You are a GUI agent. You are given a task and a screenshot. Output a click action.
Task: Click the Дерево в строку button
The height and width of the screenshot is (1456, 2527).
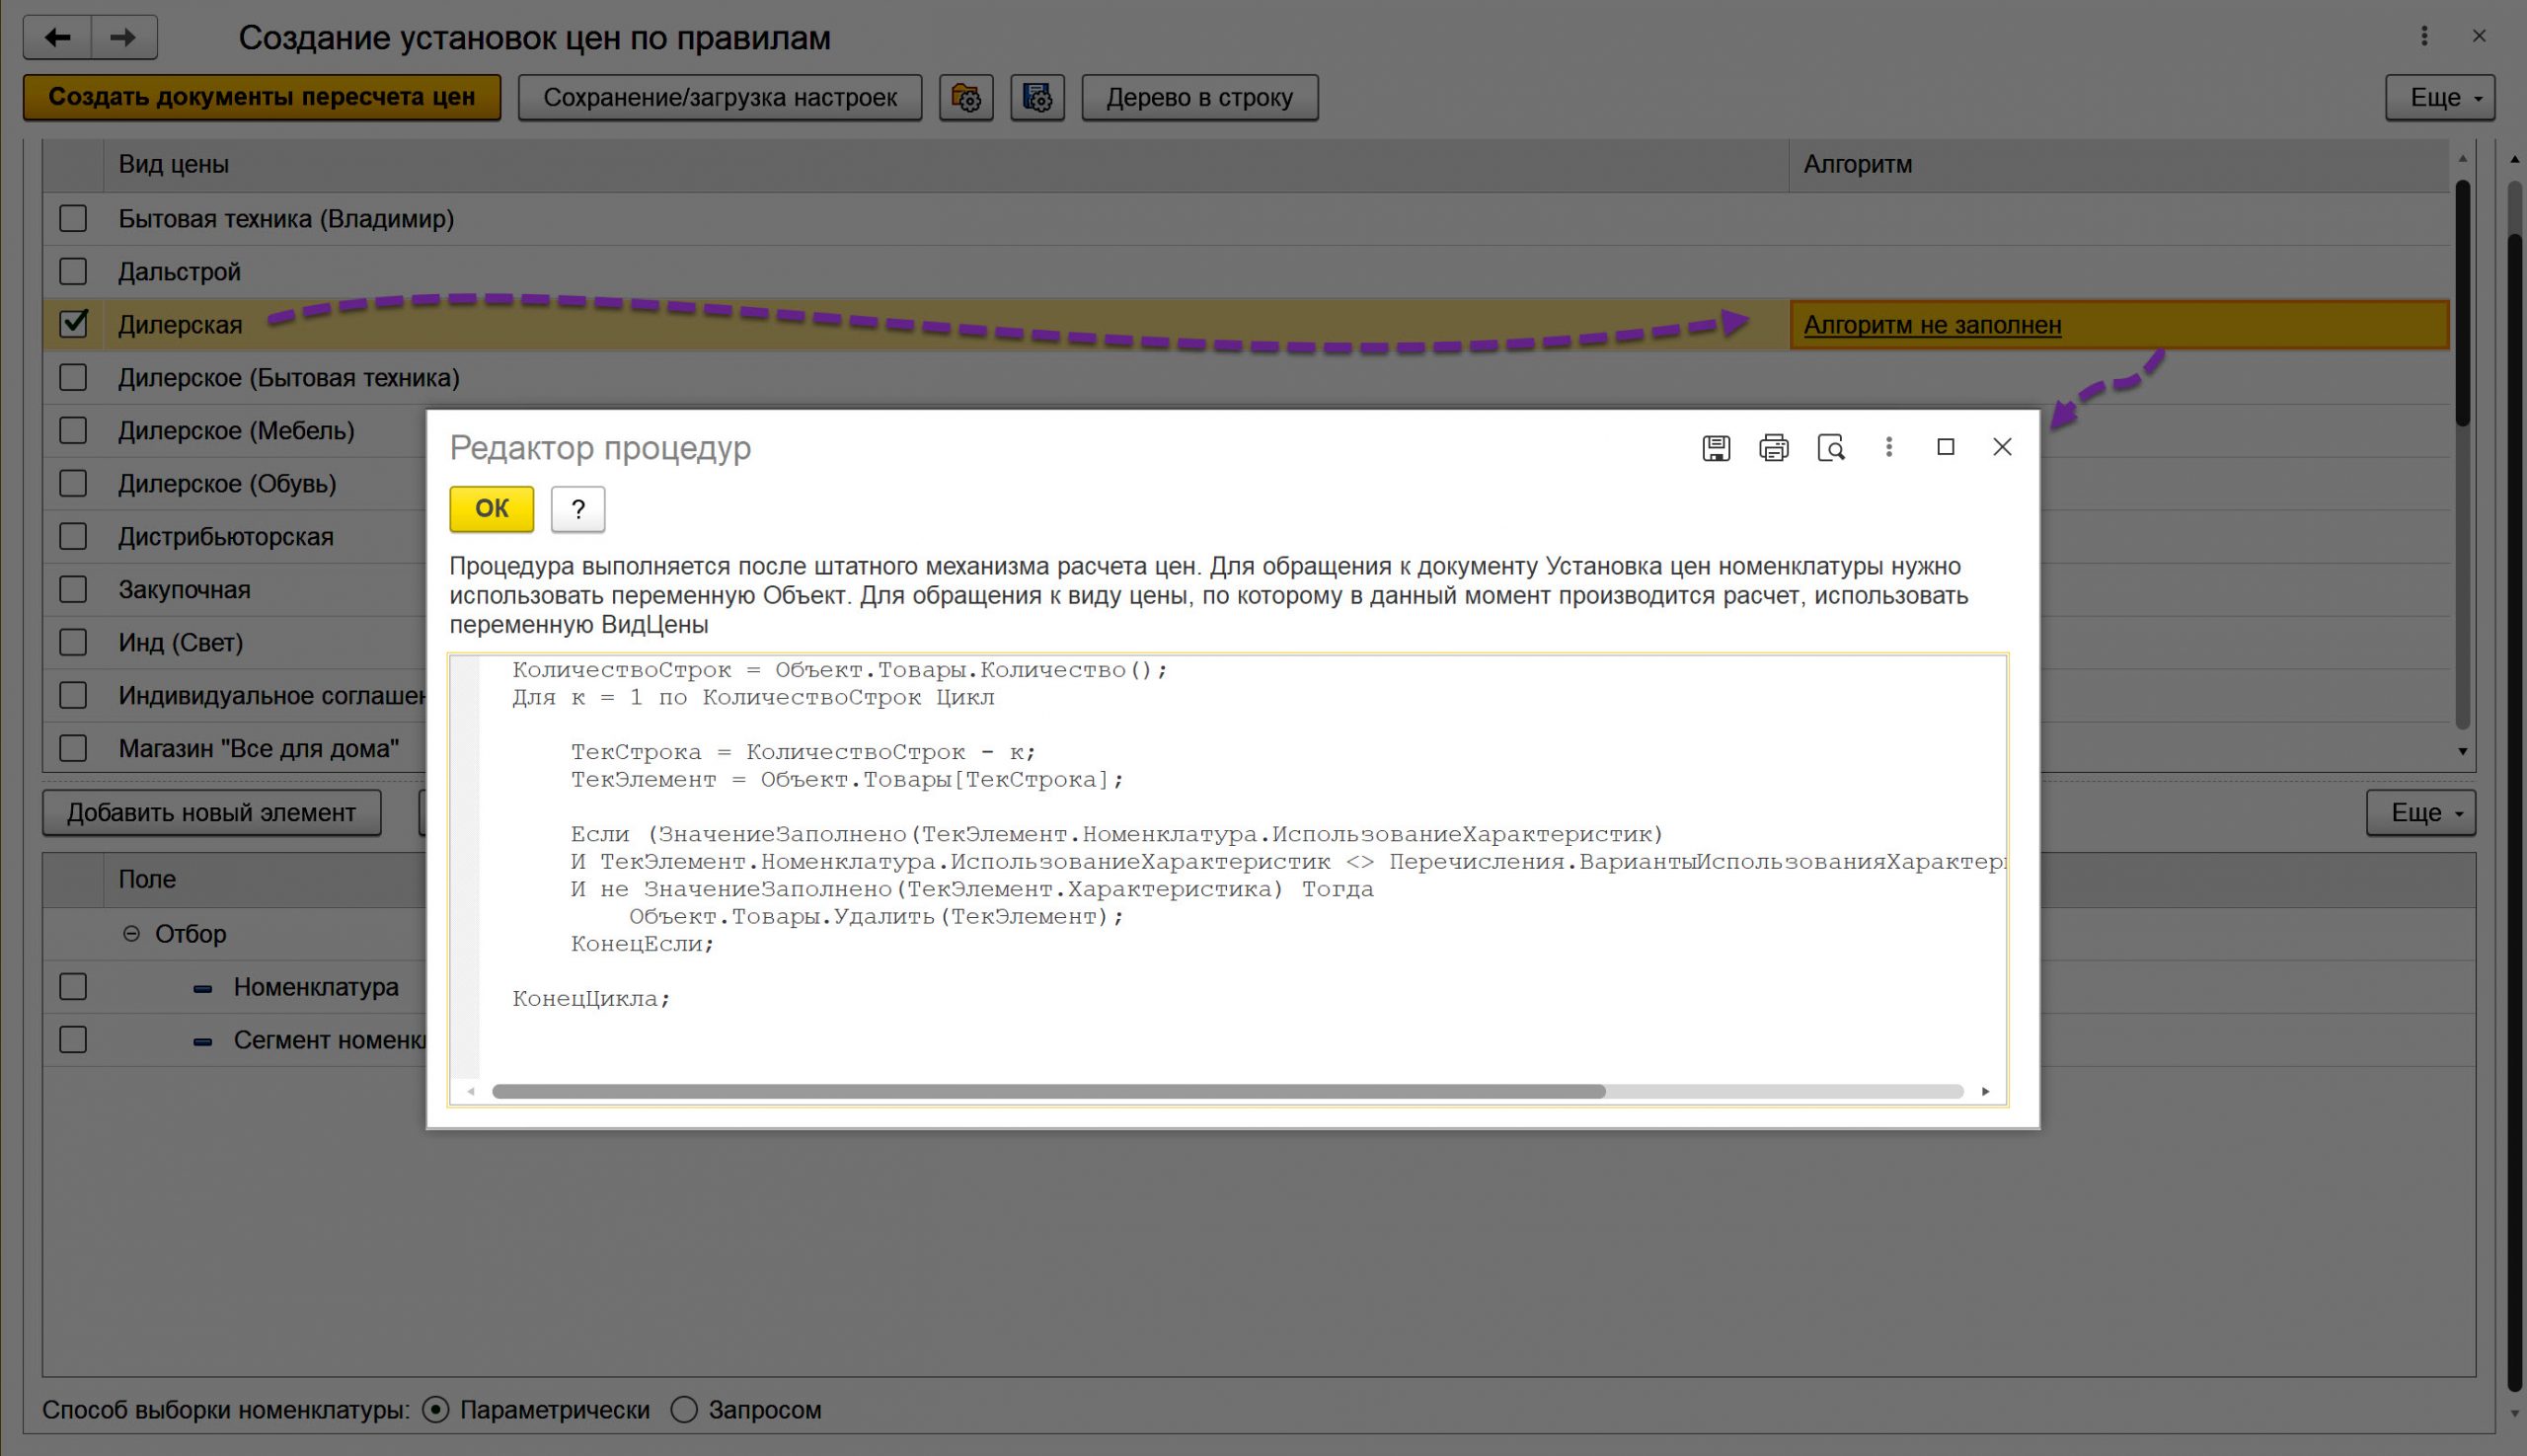click(1200, 98)
